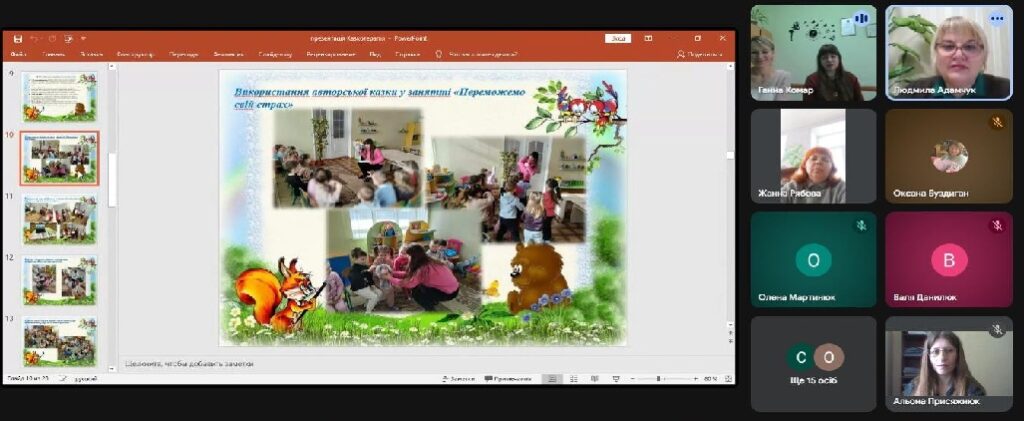1024x421 pixels.
Task: Open more options on Людмила Адамчук tile
Action: 996,18
